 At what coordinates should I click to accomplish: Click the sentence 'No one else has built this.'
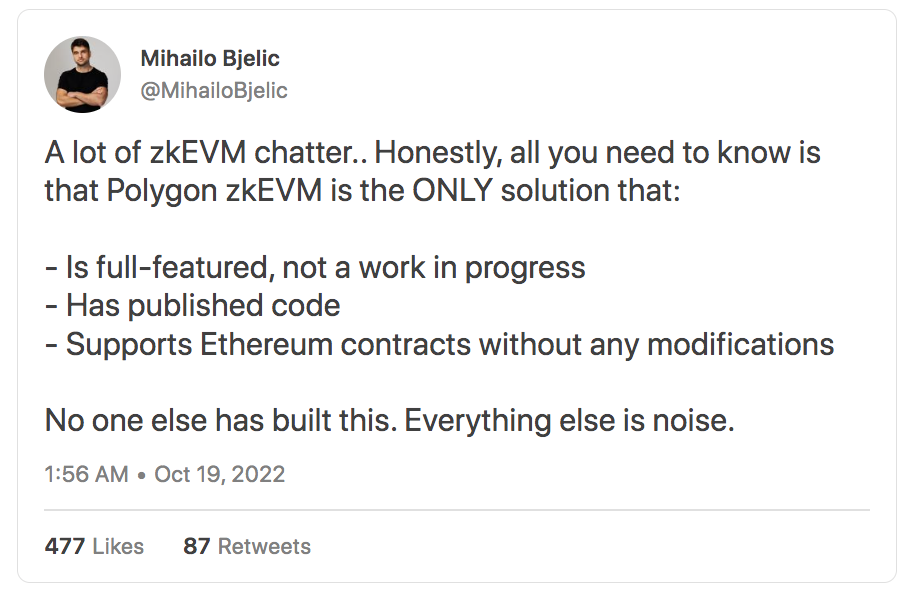pos(221,420)
